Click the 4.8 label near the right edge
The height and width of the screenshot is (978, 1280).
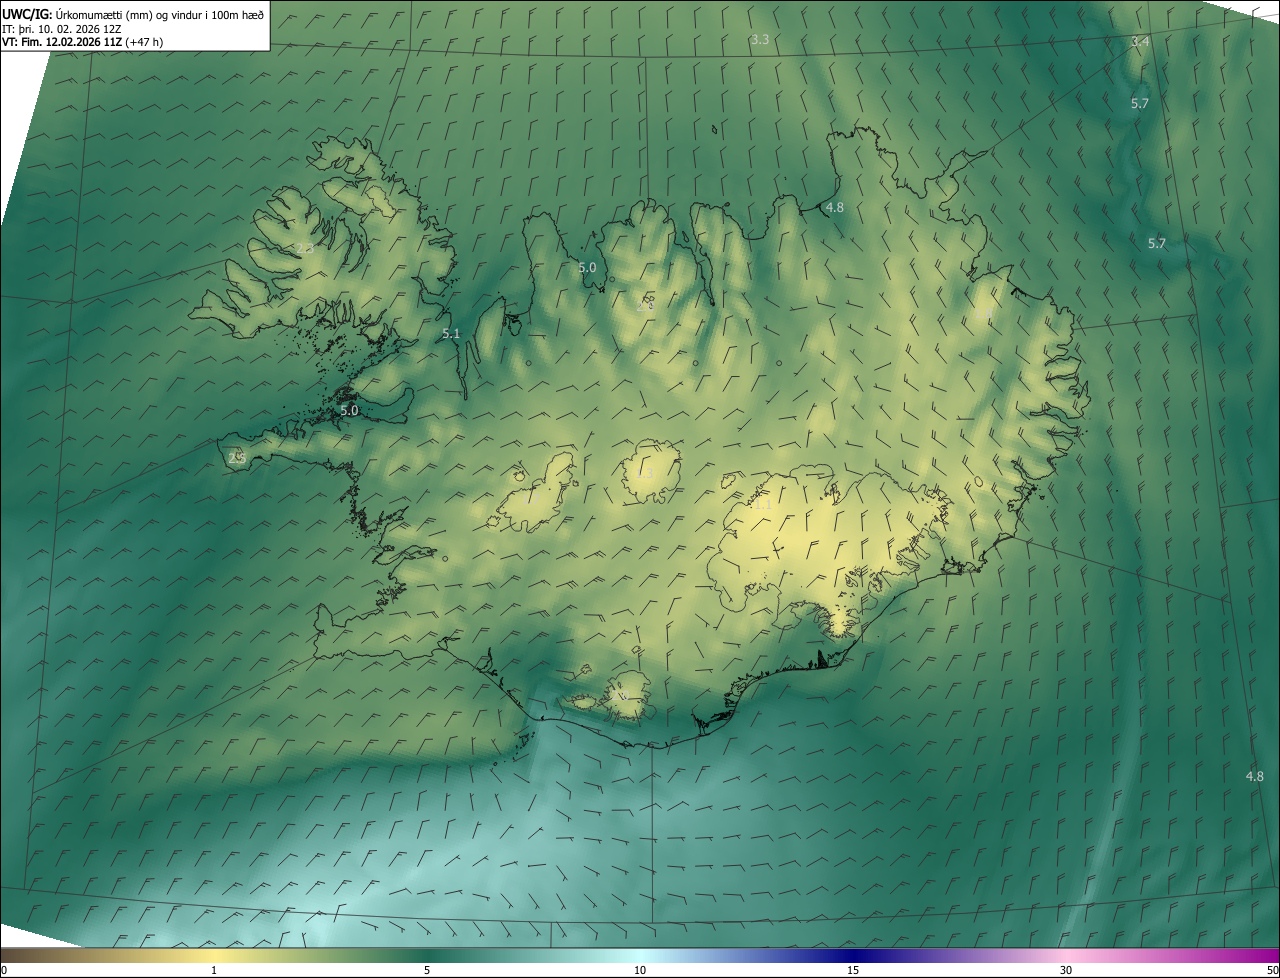(x=1254, y=776)
